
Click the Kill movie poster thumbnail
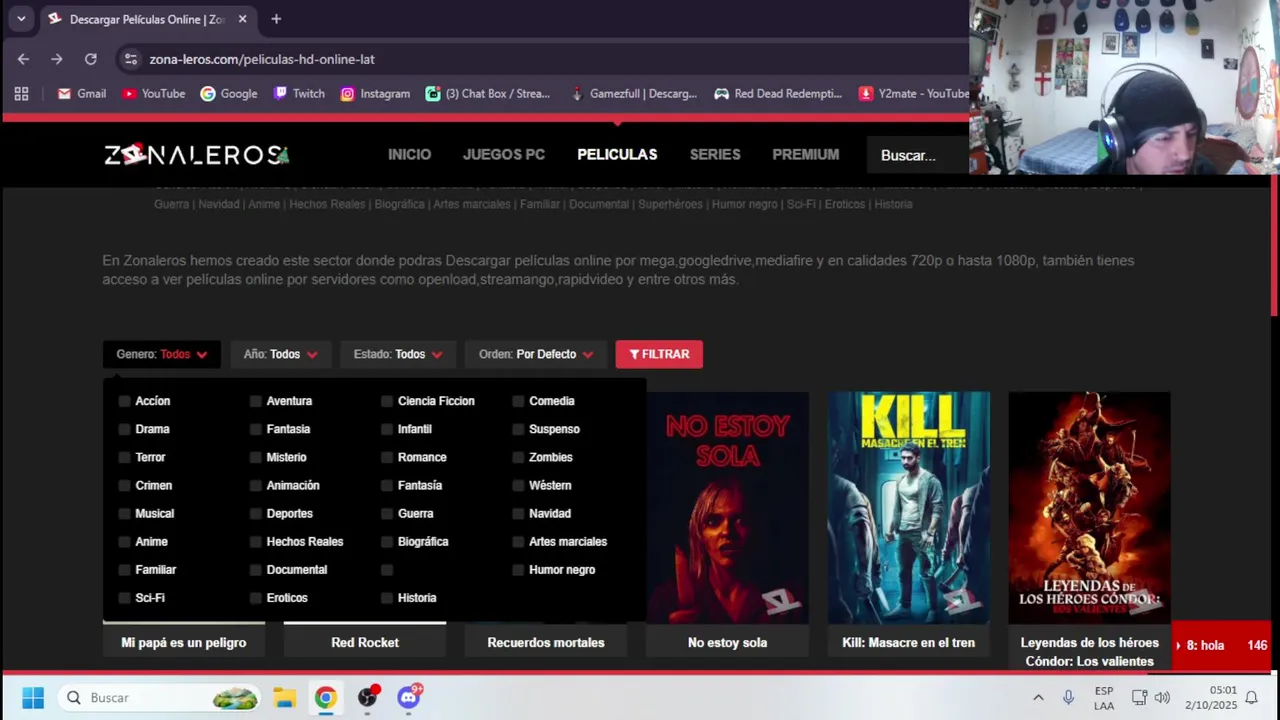[x=908, y=507]
